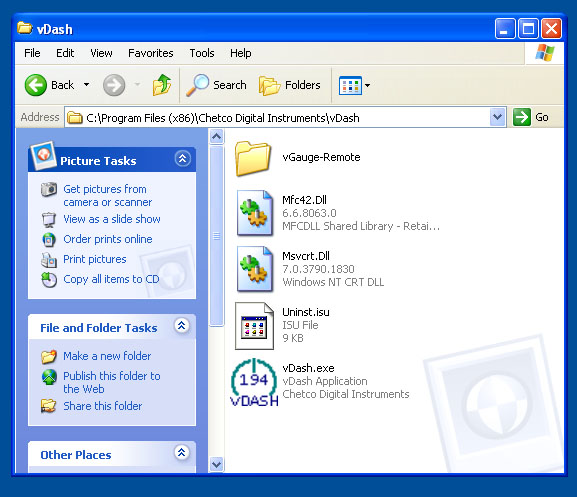Viewport: 577px width, 497px height.
Task: Select the Mfc42.Dll file icon
Action: pos(255,213)
